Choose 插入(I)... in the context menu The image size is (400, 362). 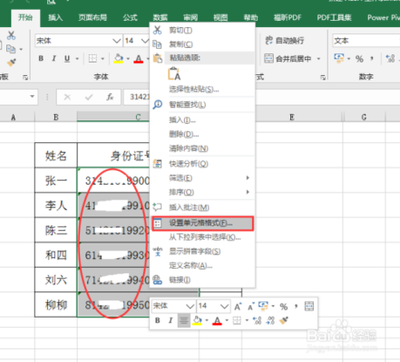coord(203,120)
